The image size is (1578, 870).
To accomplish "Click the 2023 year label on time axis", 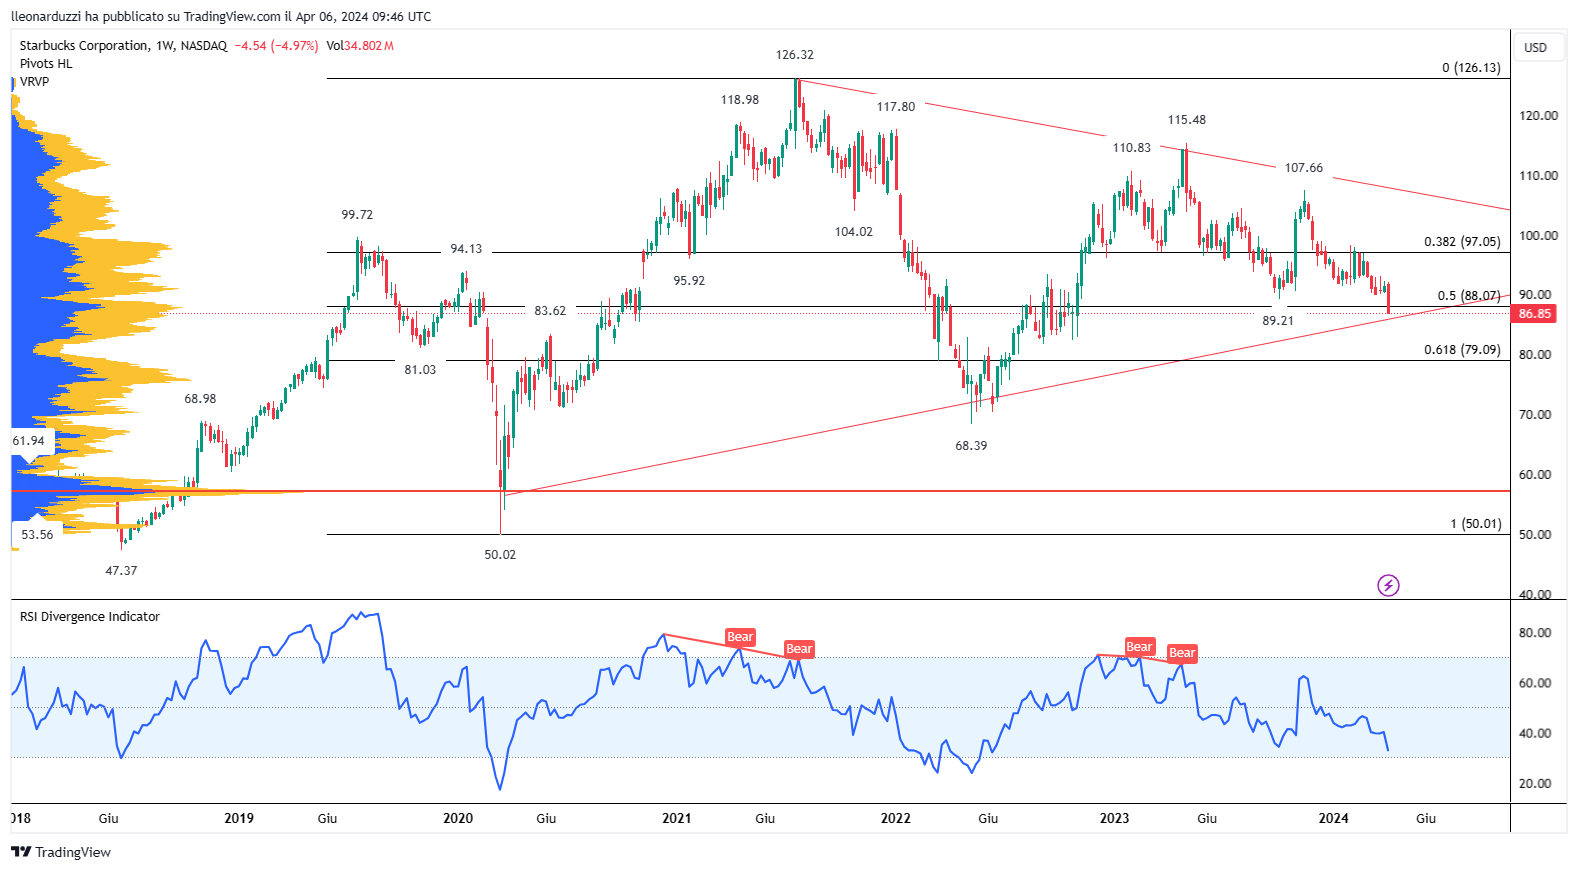I will click(1115, 819).
